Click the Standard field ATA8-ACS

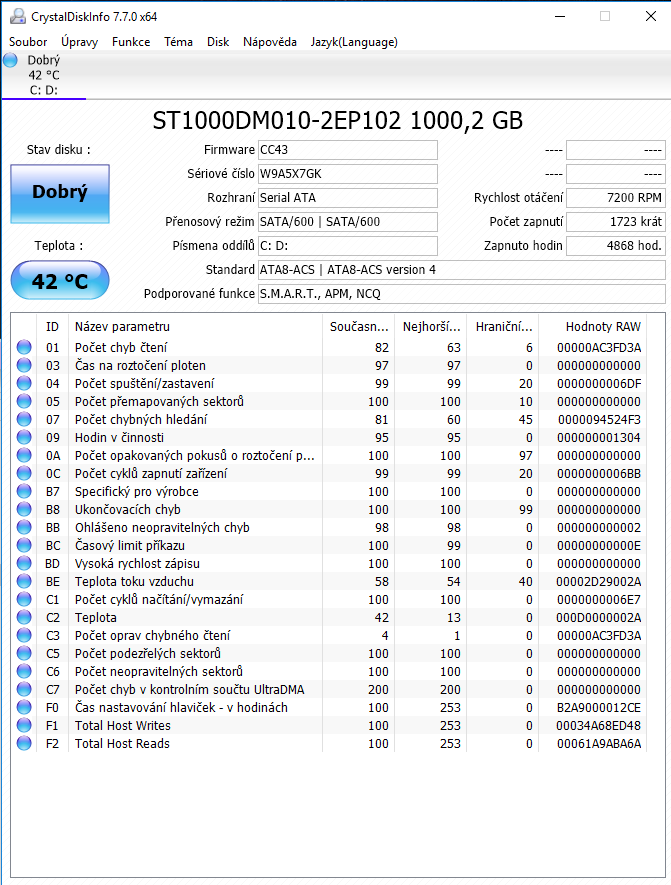pos(462,270)
